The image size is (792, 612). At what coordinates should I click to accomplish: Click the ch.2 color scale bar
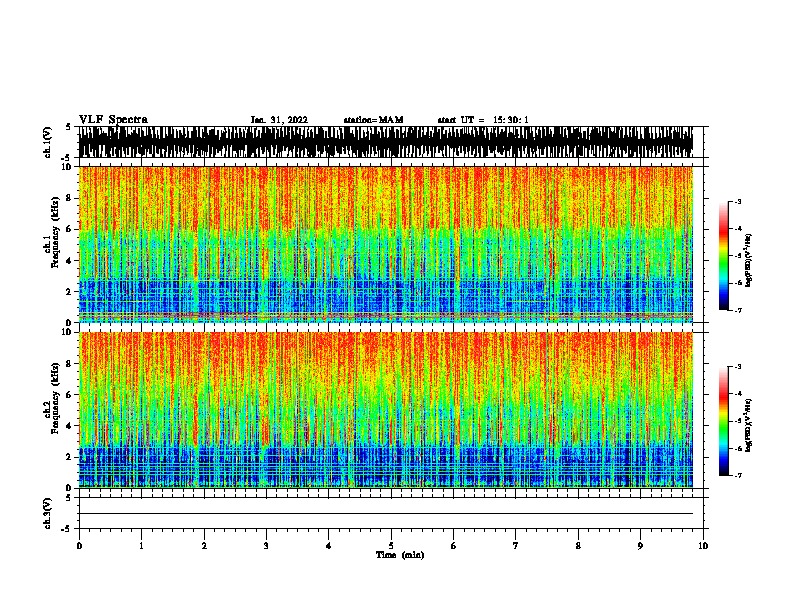click(x=724, y=421)
